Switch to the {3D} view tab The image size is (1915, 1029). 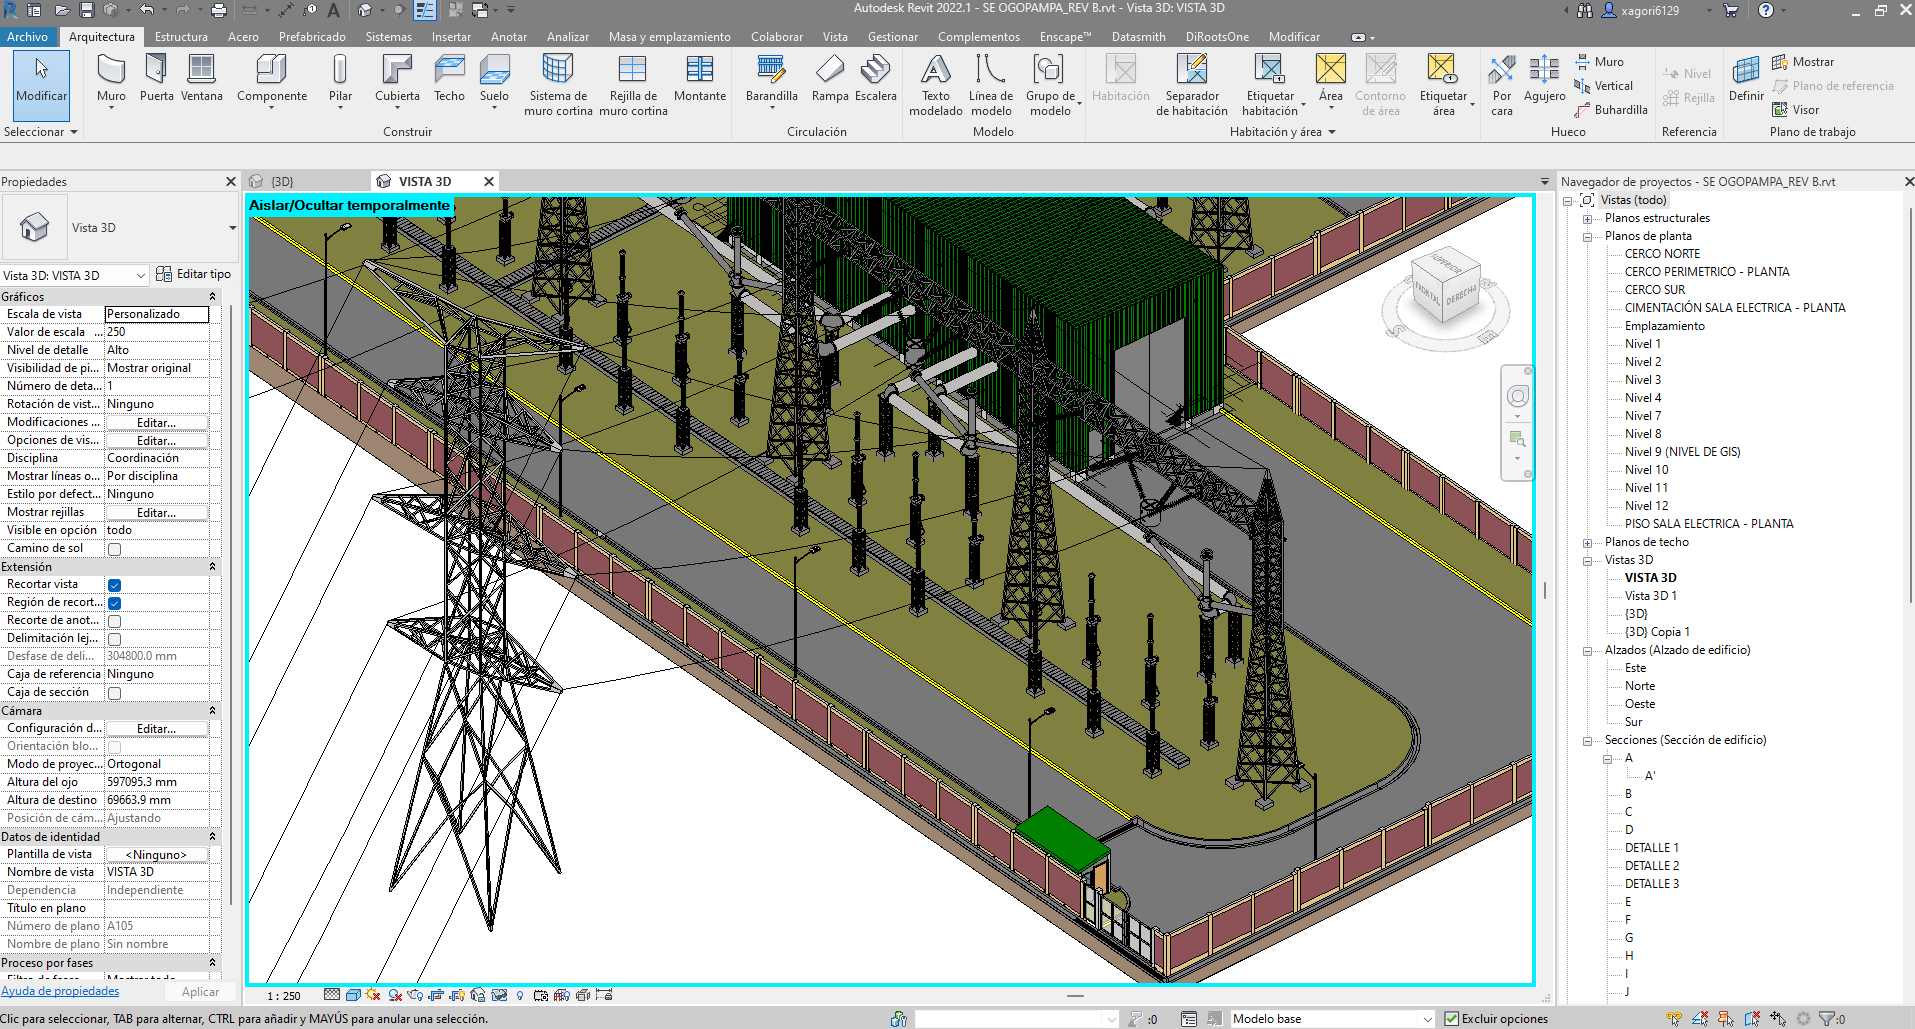(282, 182)
